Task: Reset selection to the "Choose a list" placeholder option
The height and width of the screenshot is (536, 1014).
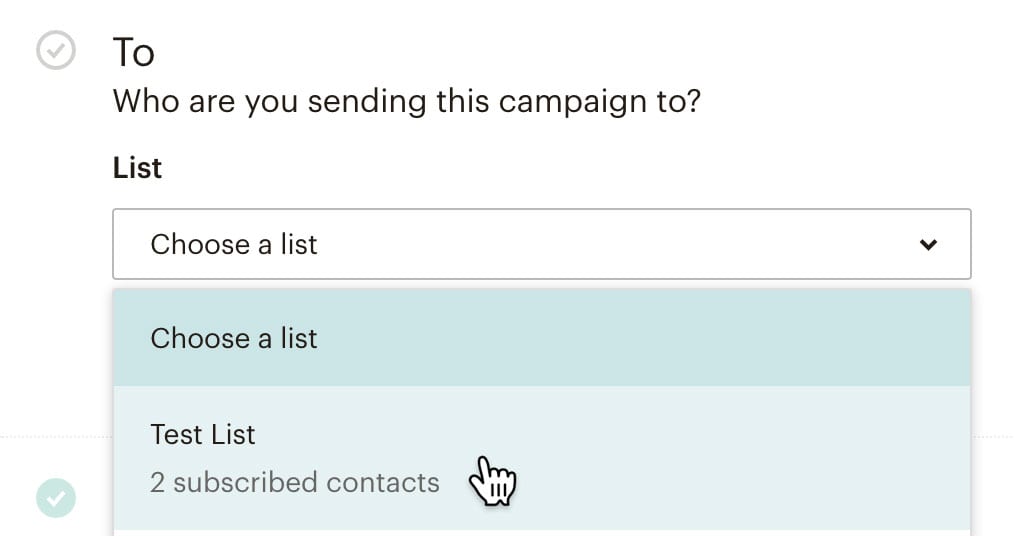Action: [541, 338]
